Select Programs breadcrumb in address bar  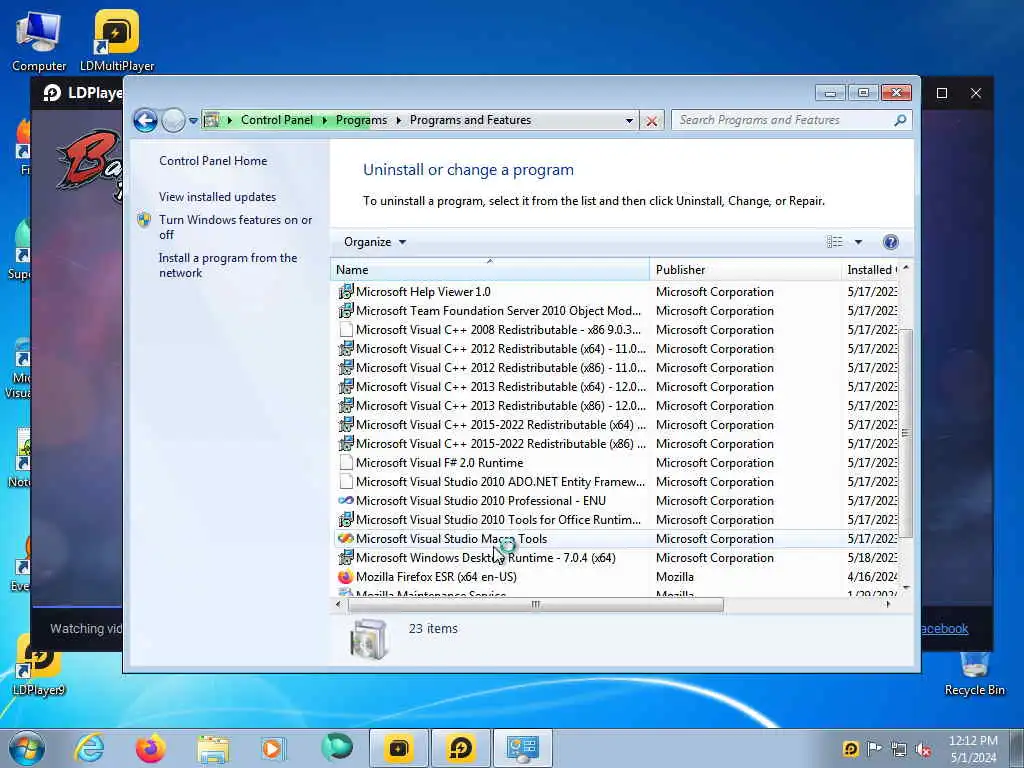[x=361, y=120]
